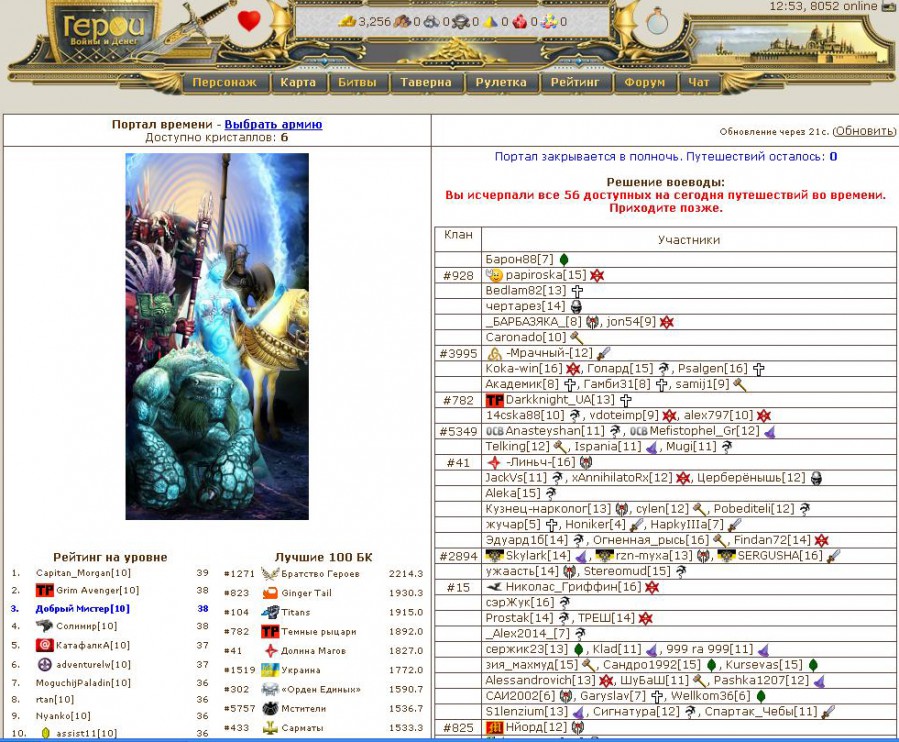The image size is (899, 742).
Task: Open the Темные рыцари clan name
Action: (319, 632)
